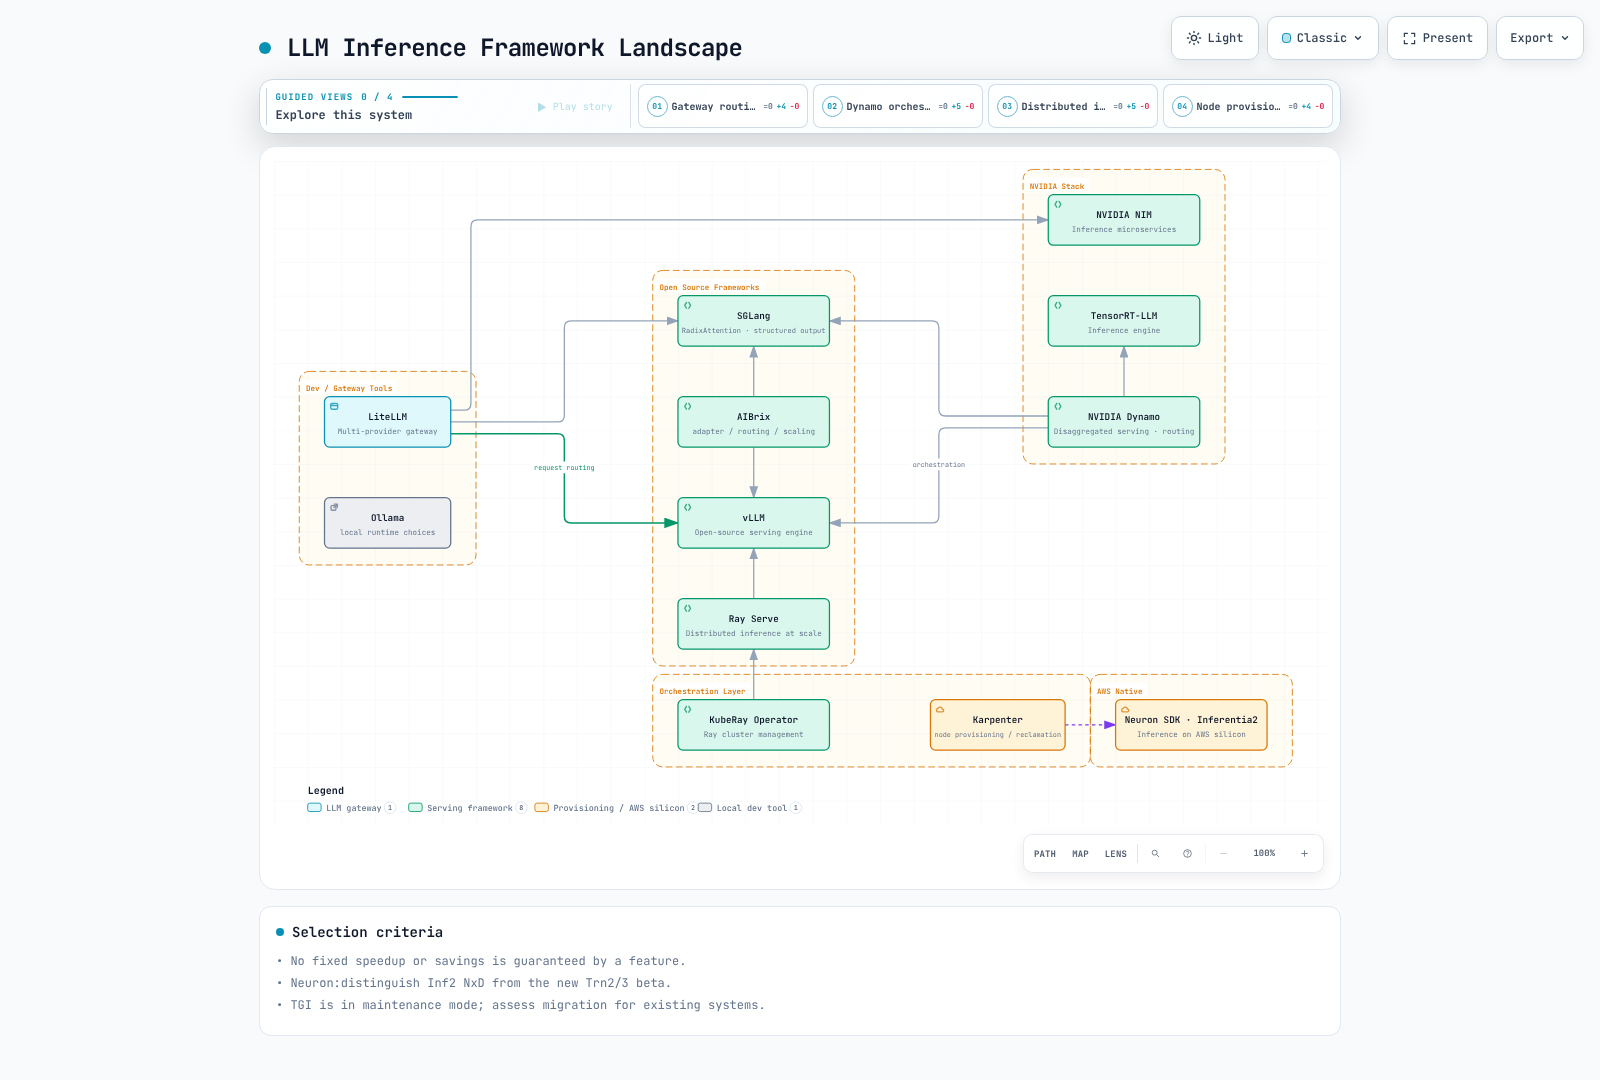Select the Neuron SDK Inferentia2 node

[x=1191, y=725]
